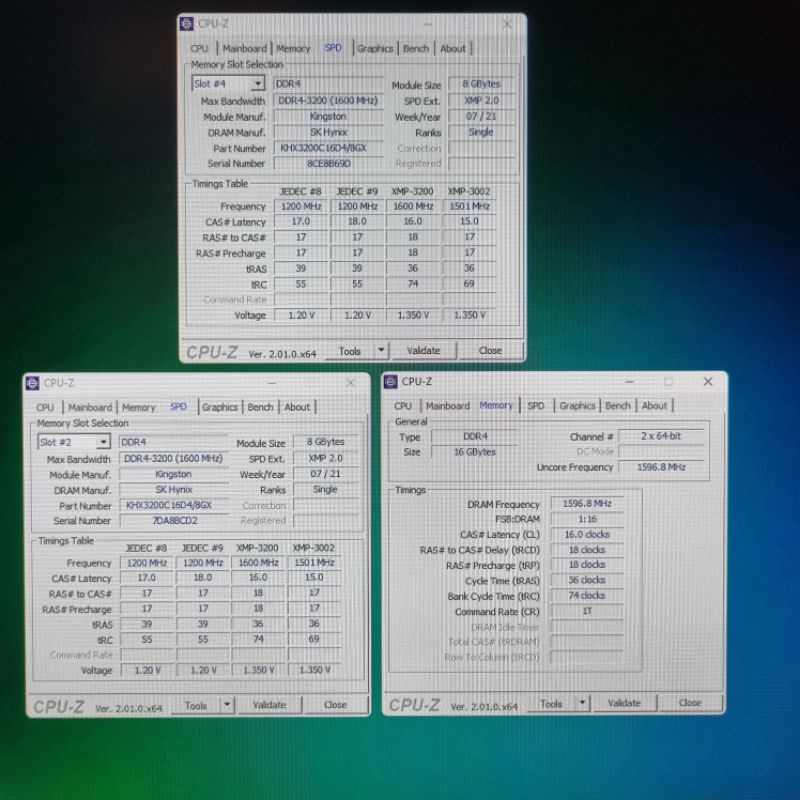Expand Tools dropdown arrow in Slot #2 window
The height and width of the screenshot is (800, 800).
(x=227, y=705)
